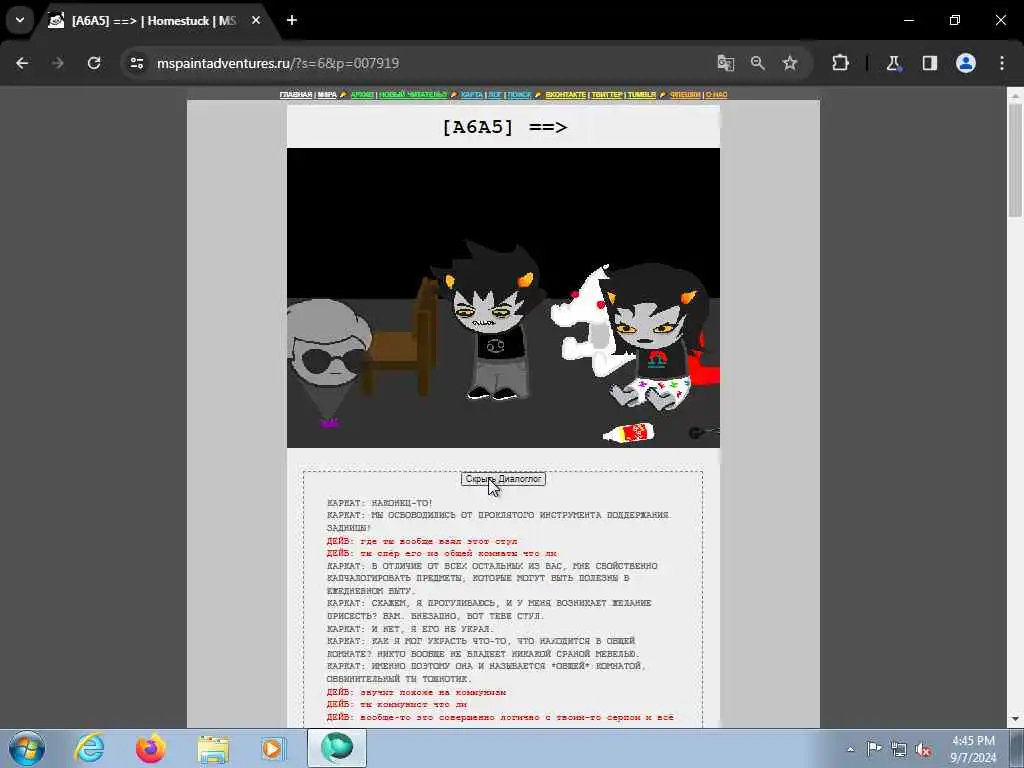Screen dimensions: 1024x768
Task: Click the comic panel image
Action: 503,298
